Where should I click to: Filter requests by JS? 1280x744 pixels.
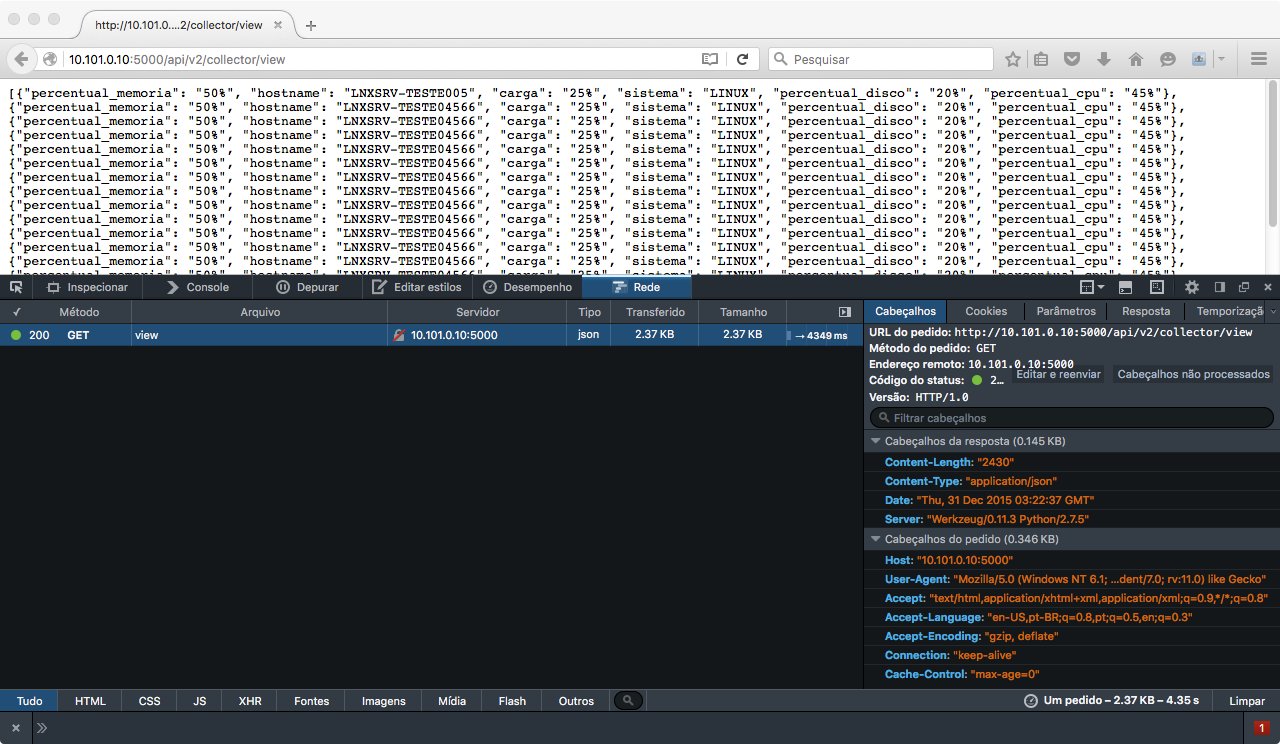tap(200, 701)
